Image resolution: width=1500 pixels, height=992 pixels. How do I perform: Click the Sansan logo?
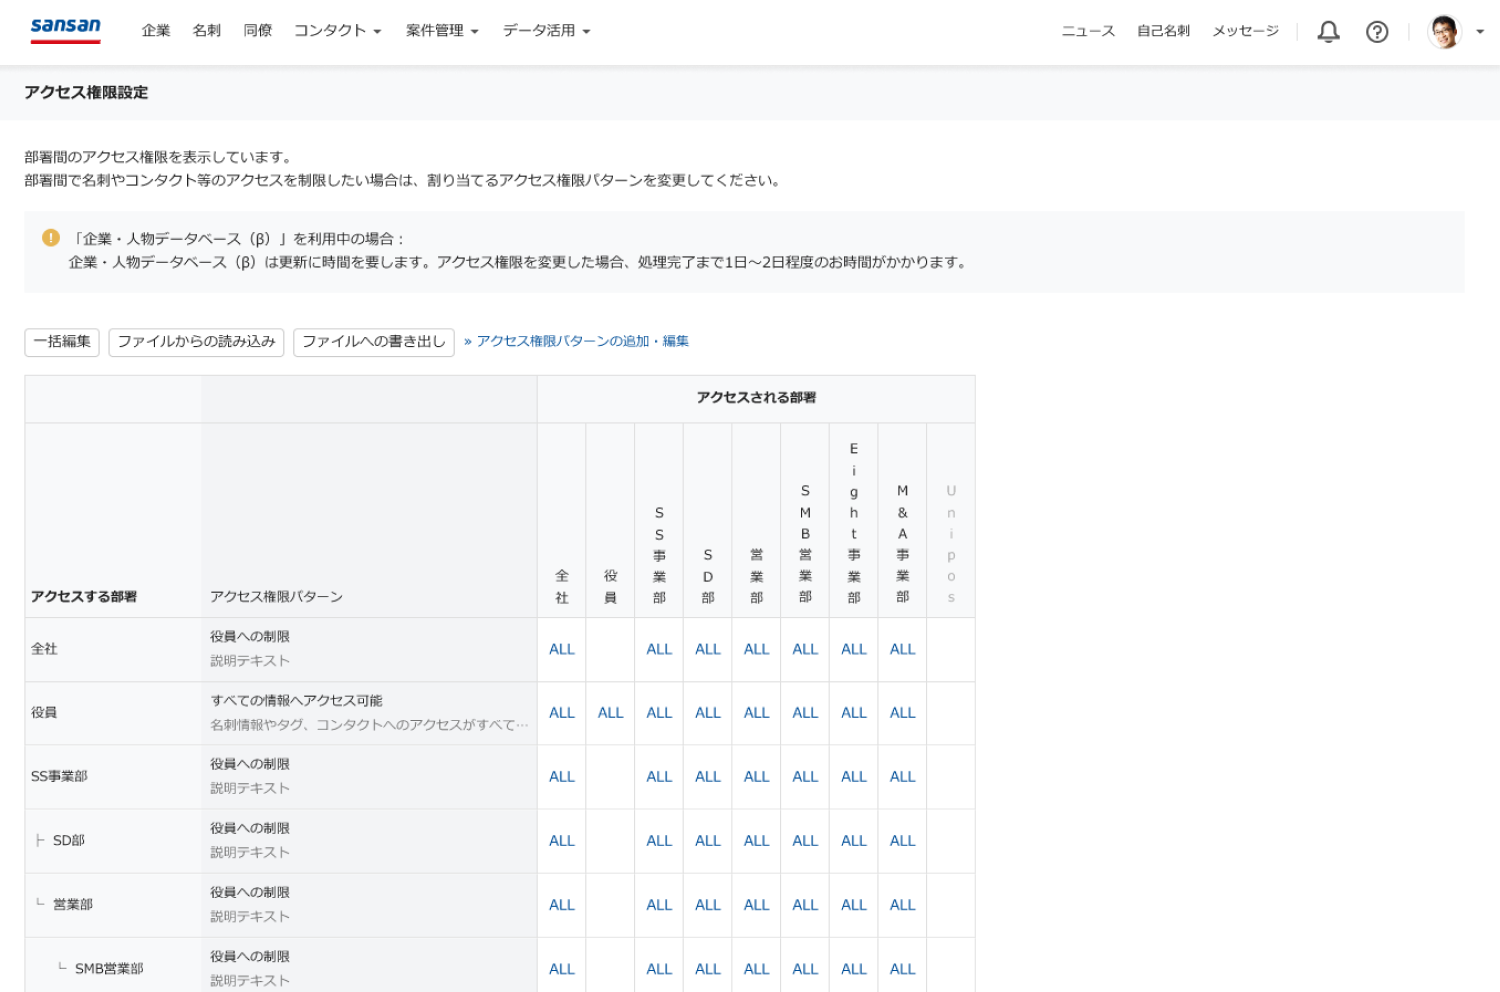point(66,29)
